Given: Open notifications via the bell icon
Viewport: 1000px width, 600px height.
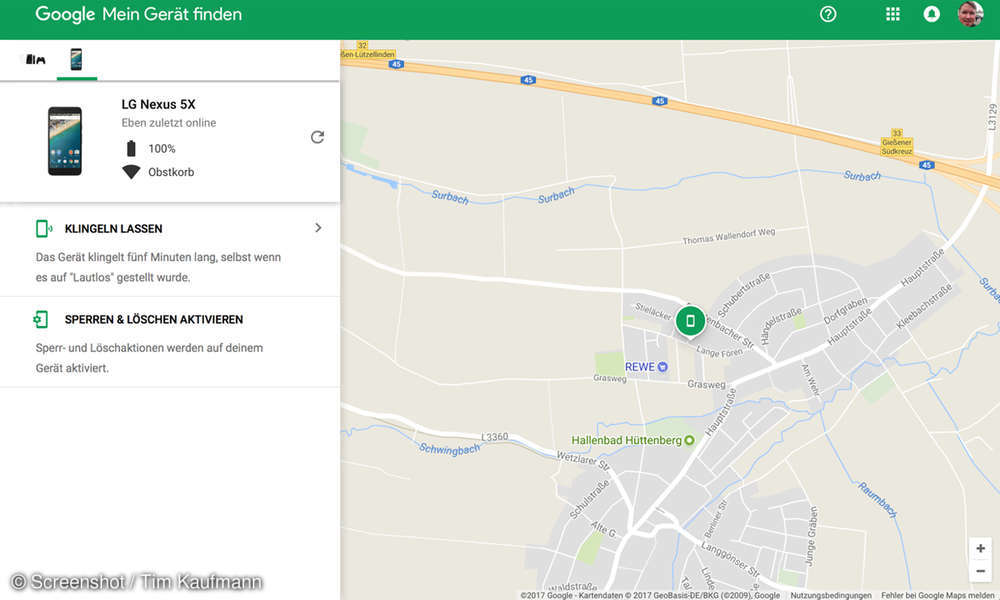Looking at the screenshot, I should (931, 14).
